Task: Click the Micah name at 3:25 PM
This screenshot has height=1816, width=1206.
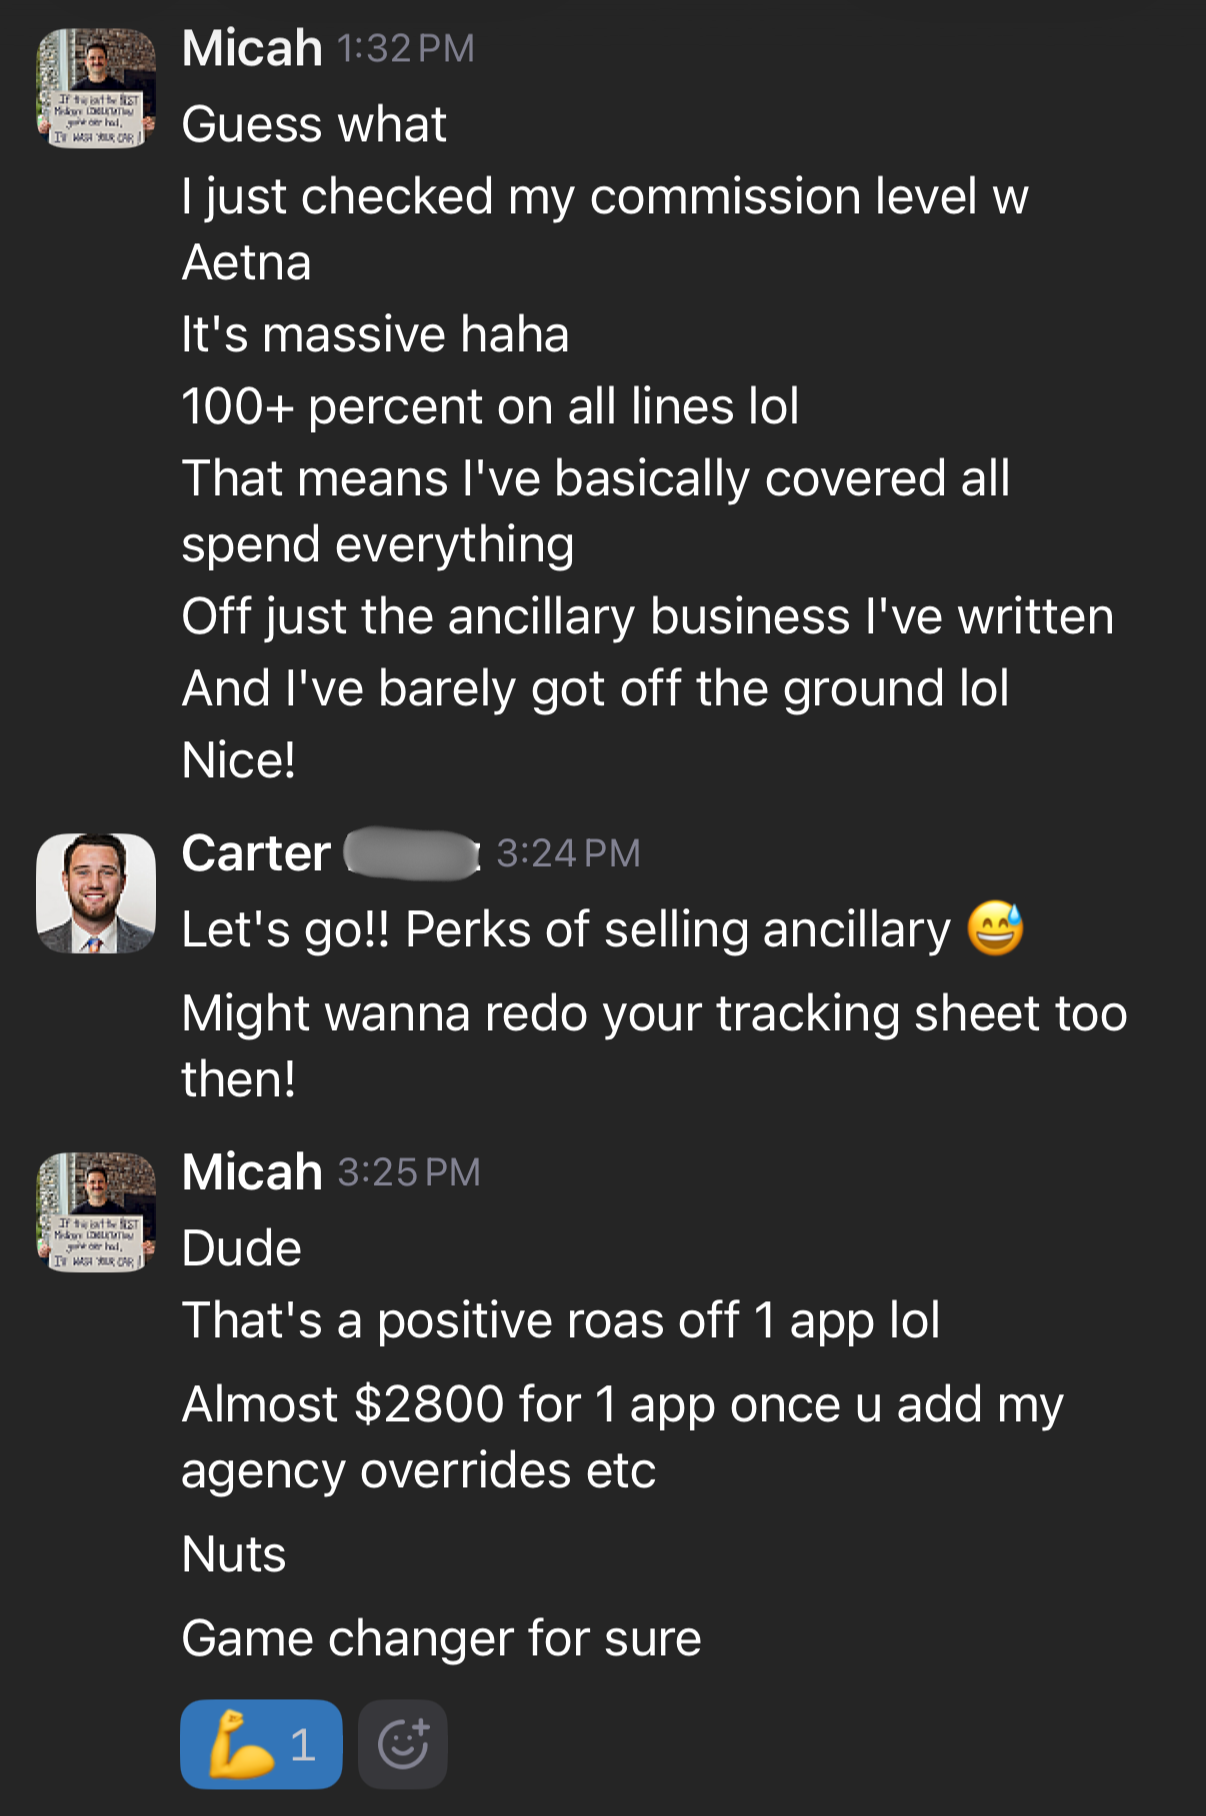Action: [x=252, y=1172]
